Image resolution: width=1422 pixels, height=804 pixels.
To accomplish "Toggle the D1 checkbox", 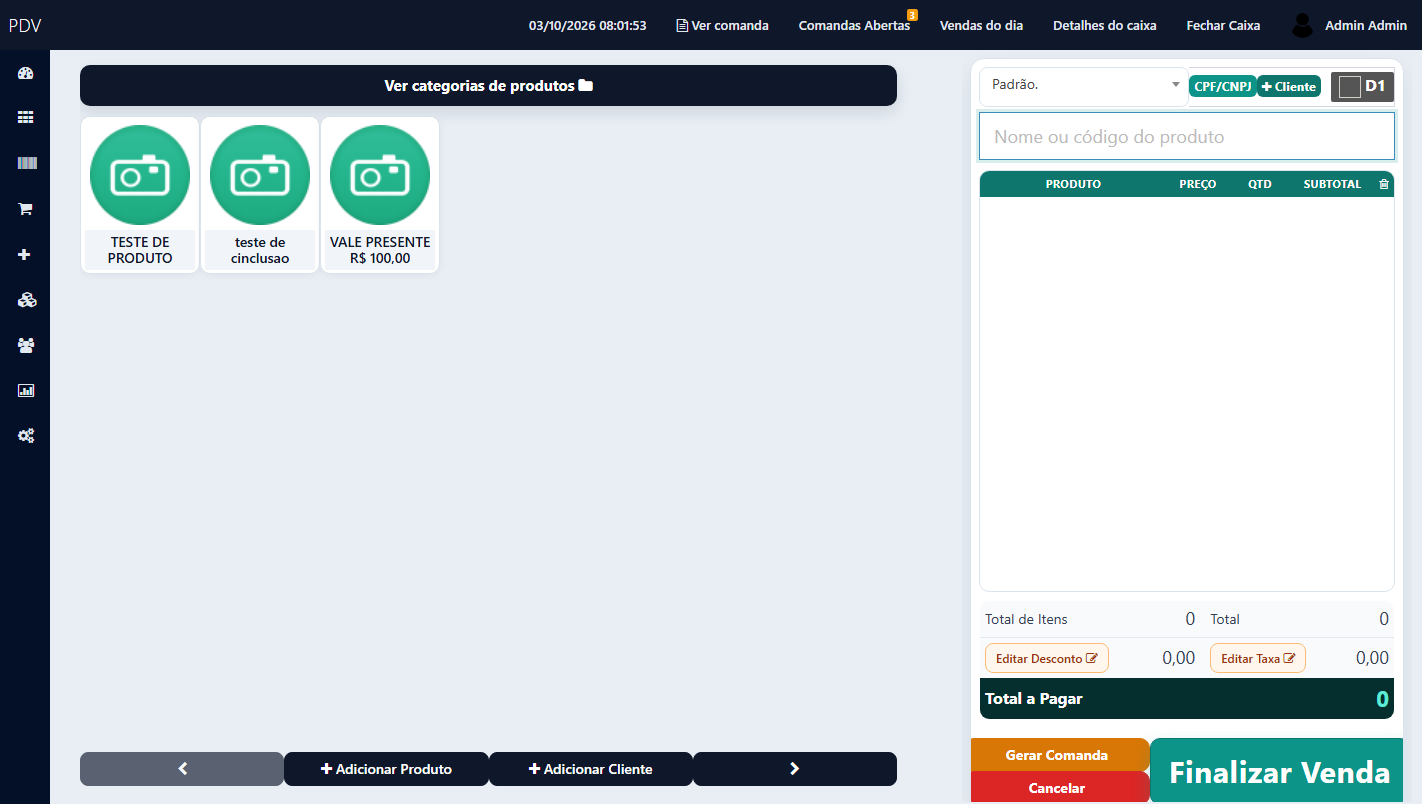I will tap(1350, 87).
